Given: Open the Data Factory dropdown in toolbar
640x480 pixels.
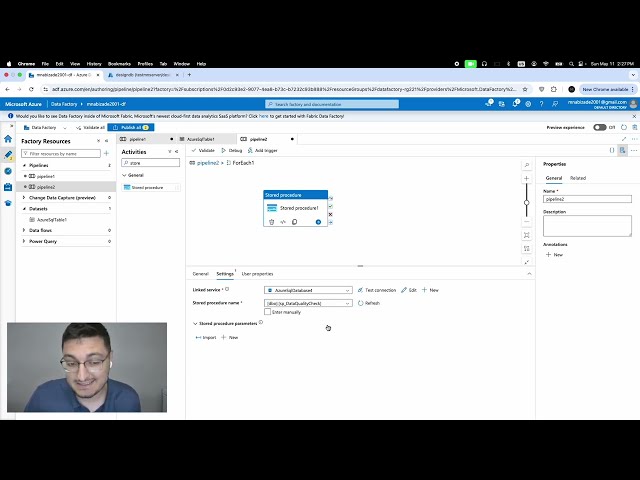Looking at the screenshot, I should click(45, 128).
